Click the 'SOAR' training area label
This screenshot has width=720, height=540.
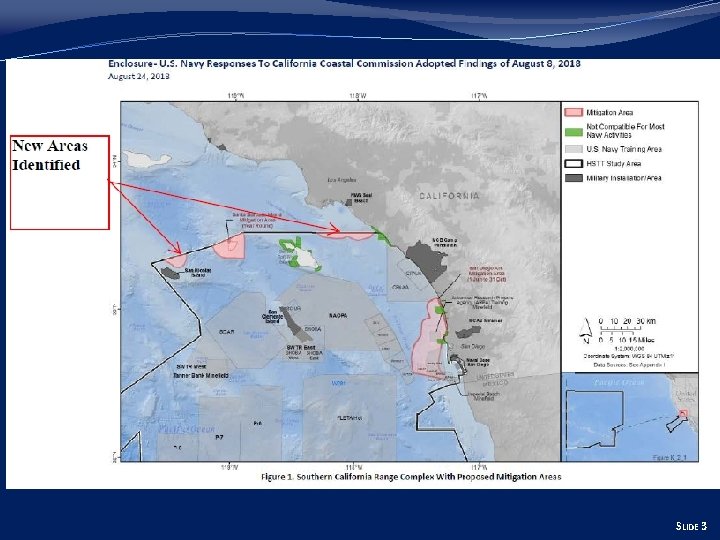[x=227, y=331]
